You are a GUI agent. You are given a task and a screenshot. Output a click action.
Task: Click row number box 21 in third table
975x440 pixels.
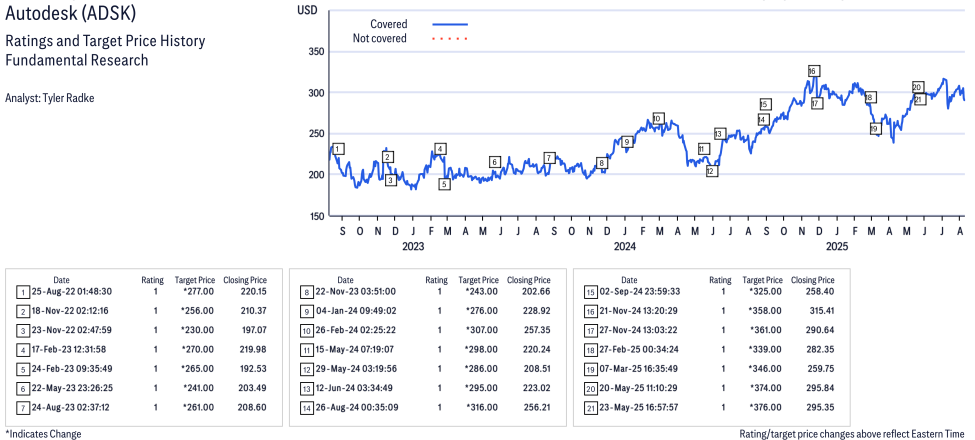590,408
